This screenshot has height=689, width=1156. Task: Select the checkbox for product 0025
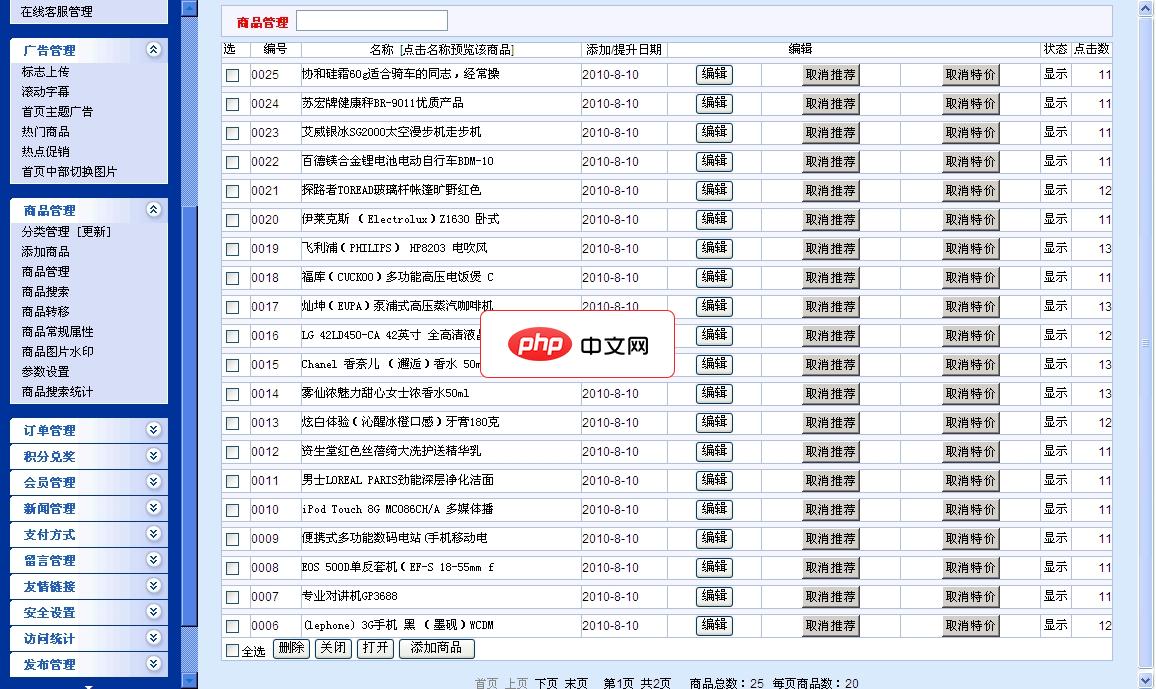[230, 74]
